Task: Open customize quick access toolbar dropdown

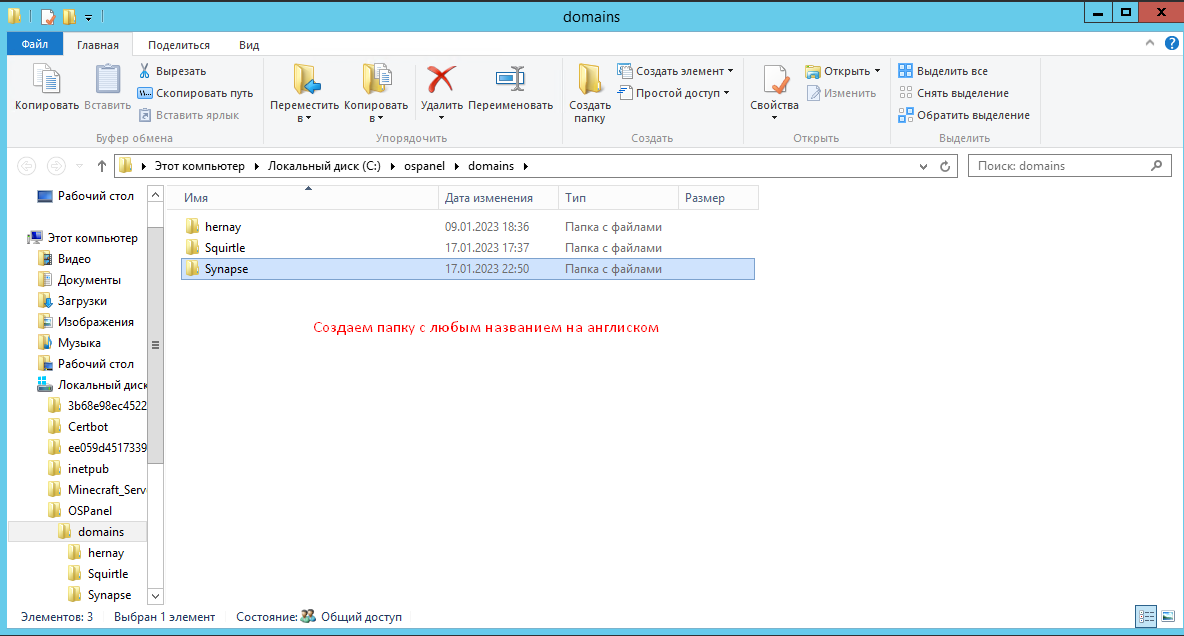Action: click(88, 17)
